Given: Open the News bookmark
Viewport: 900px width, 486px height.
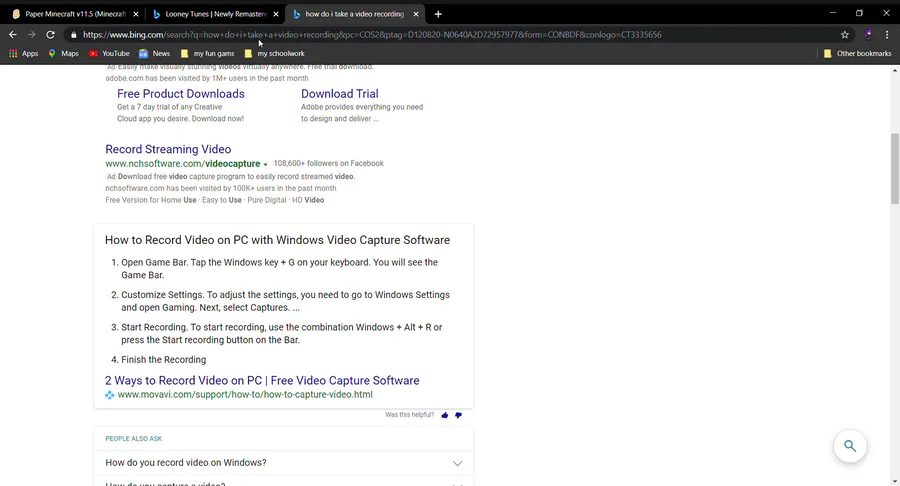Looking at the screenshot, I should (154, 53).
